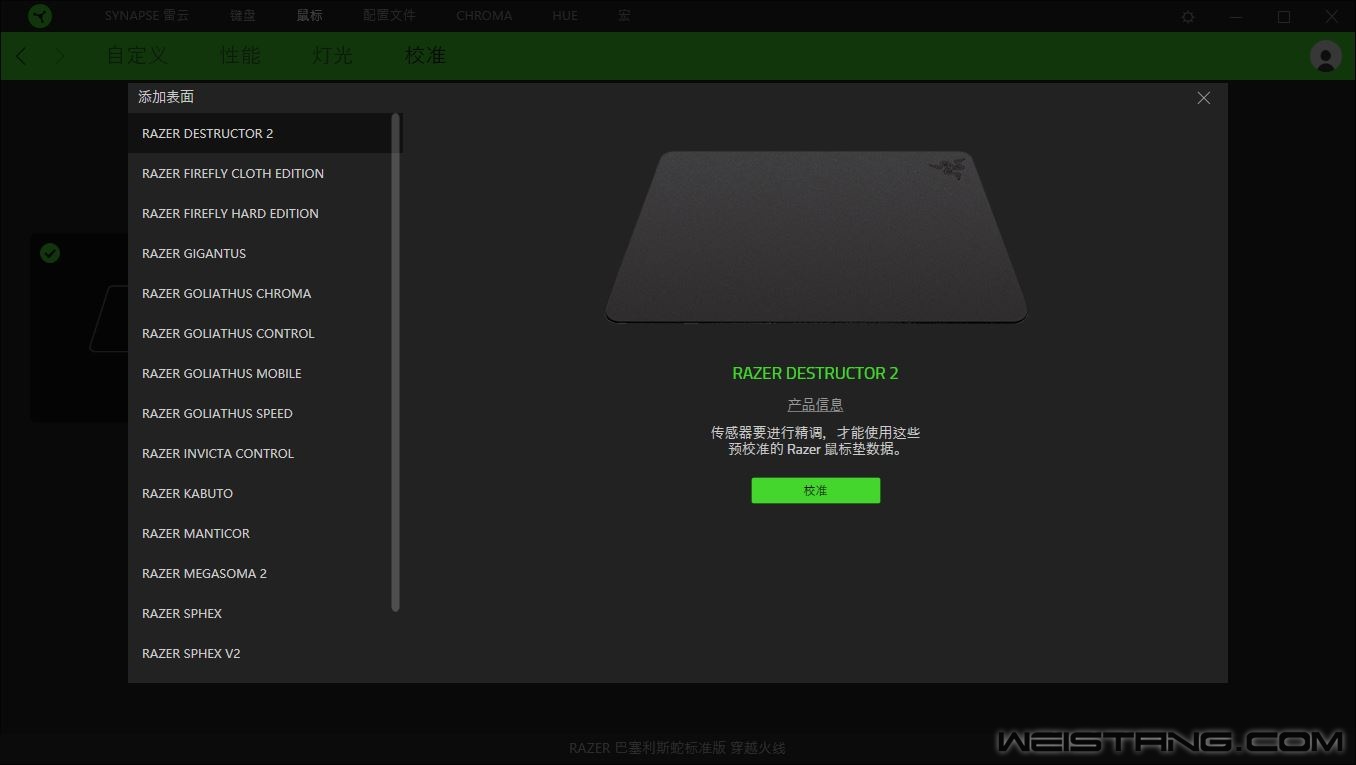The height and width of the screenshot is (765, 1356).
Task: Go back with the left arrow
Action: (22, 56)
